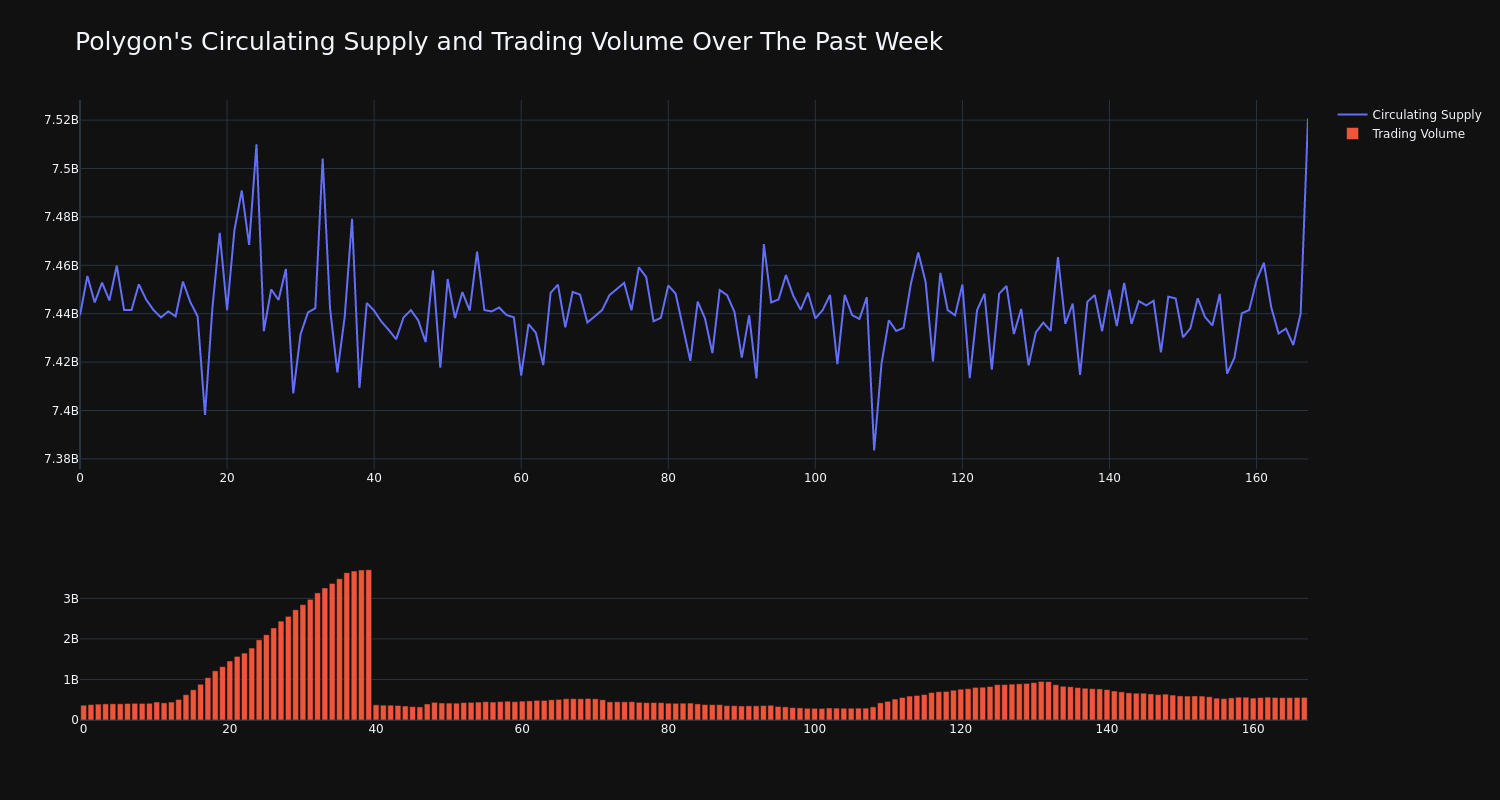Click x-axis label 40 on supply chart
The width and height of the screenshot is (1500, 800).
click(x=374, y=478)
